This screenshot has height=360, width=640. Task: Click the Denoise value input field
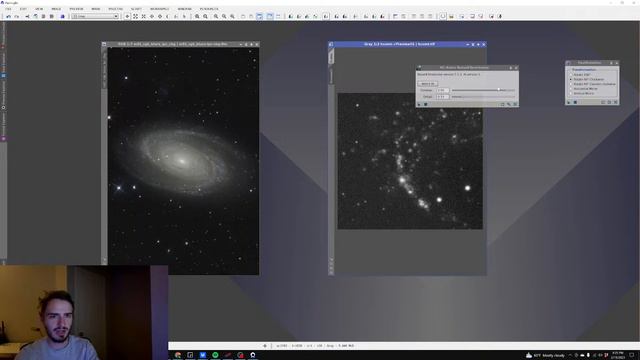442,90
